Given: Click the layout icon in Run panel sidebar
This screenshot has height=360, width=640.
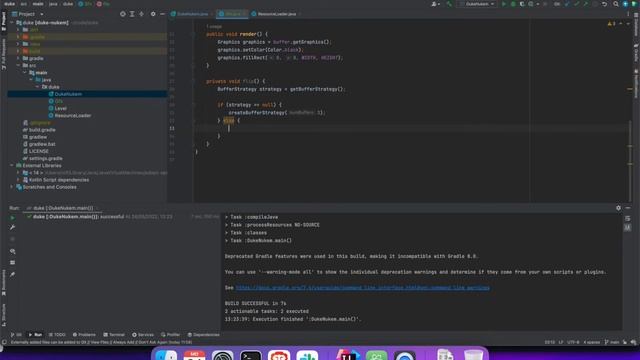Looking at the screenshot, I should pos(12,262).
